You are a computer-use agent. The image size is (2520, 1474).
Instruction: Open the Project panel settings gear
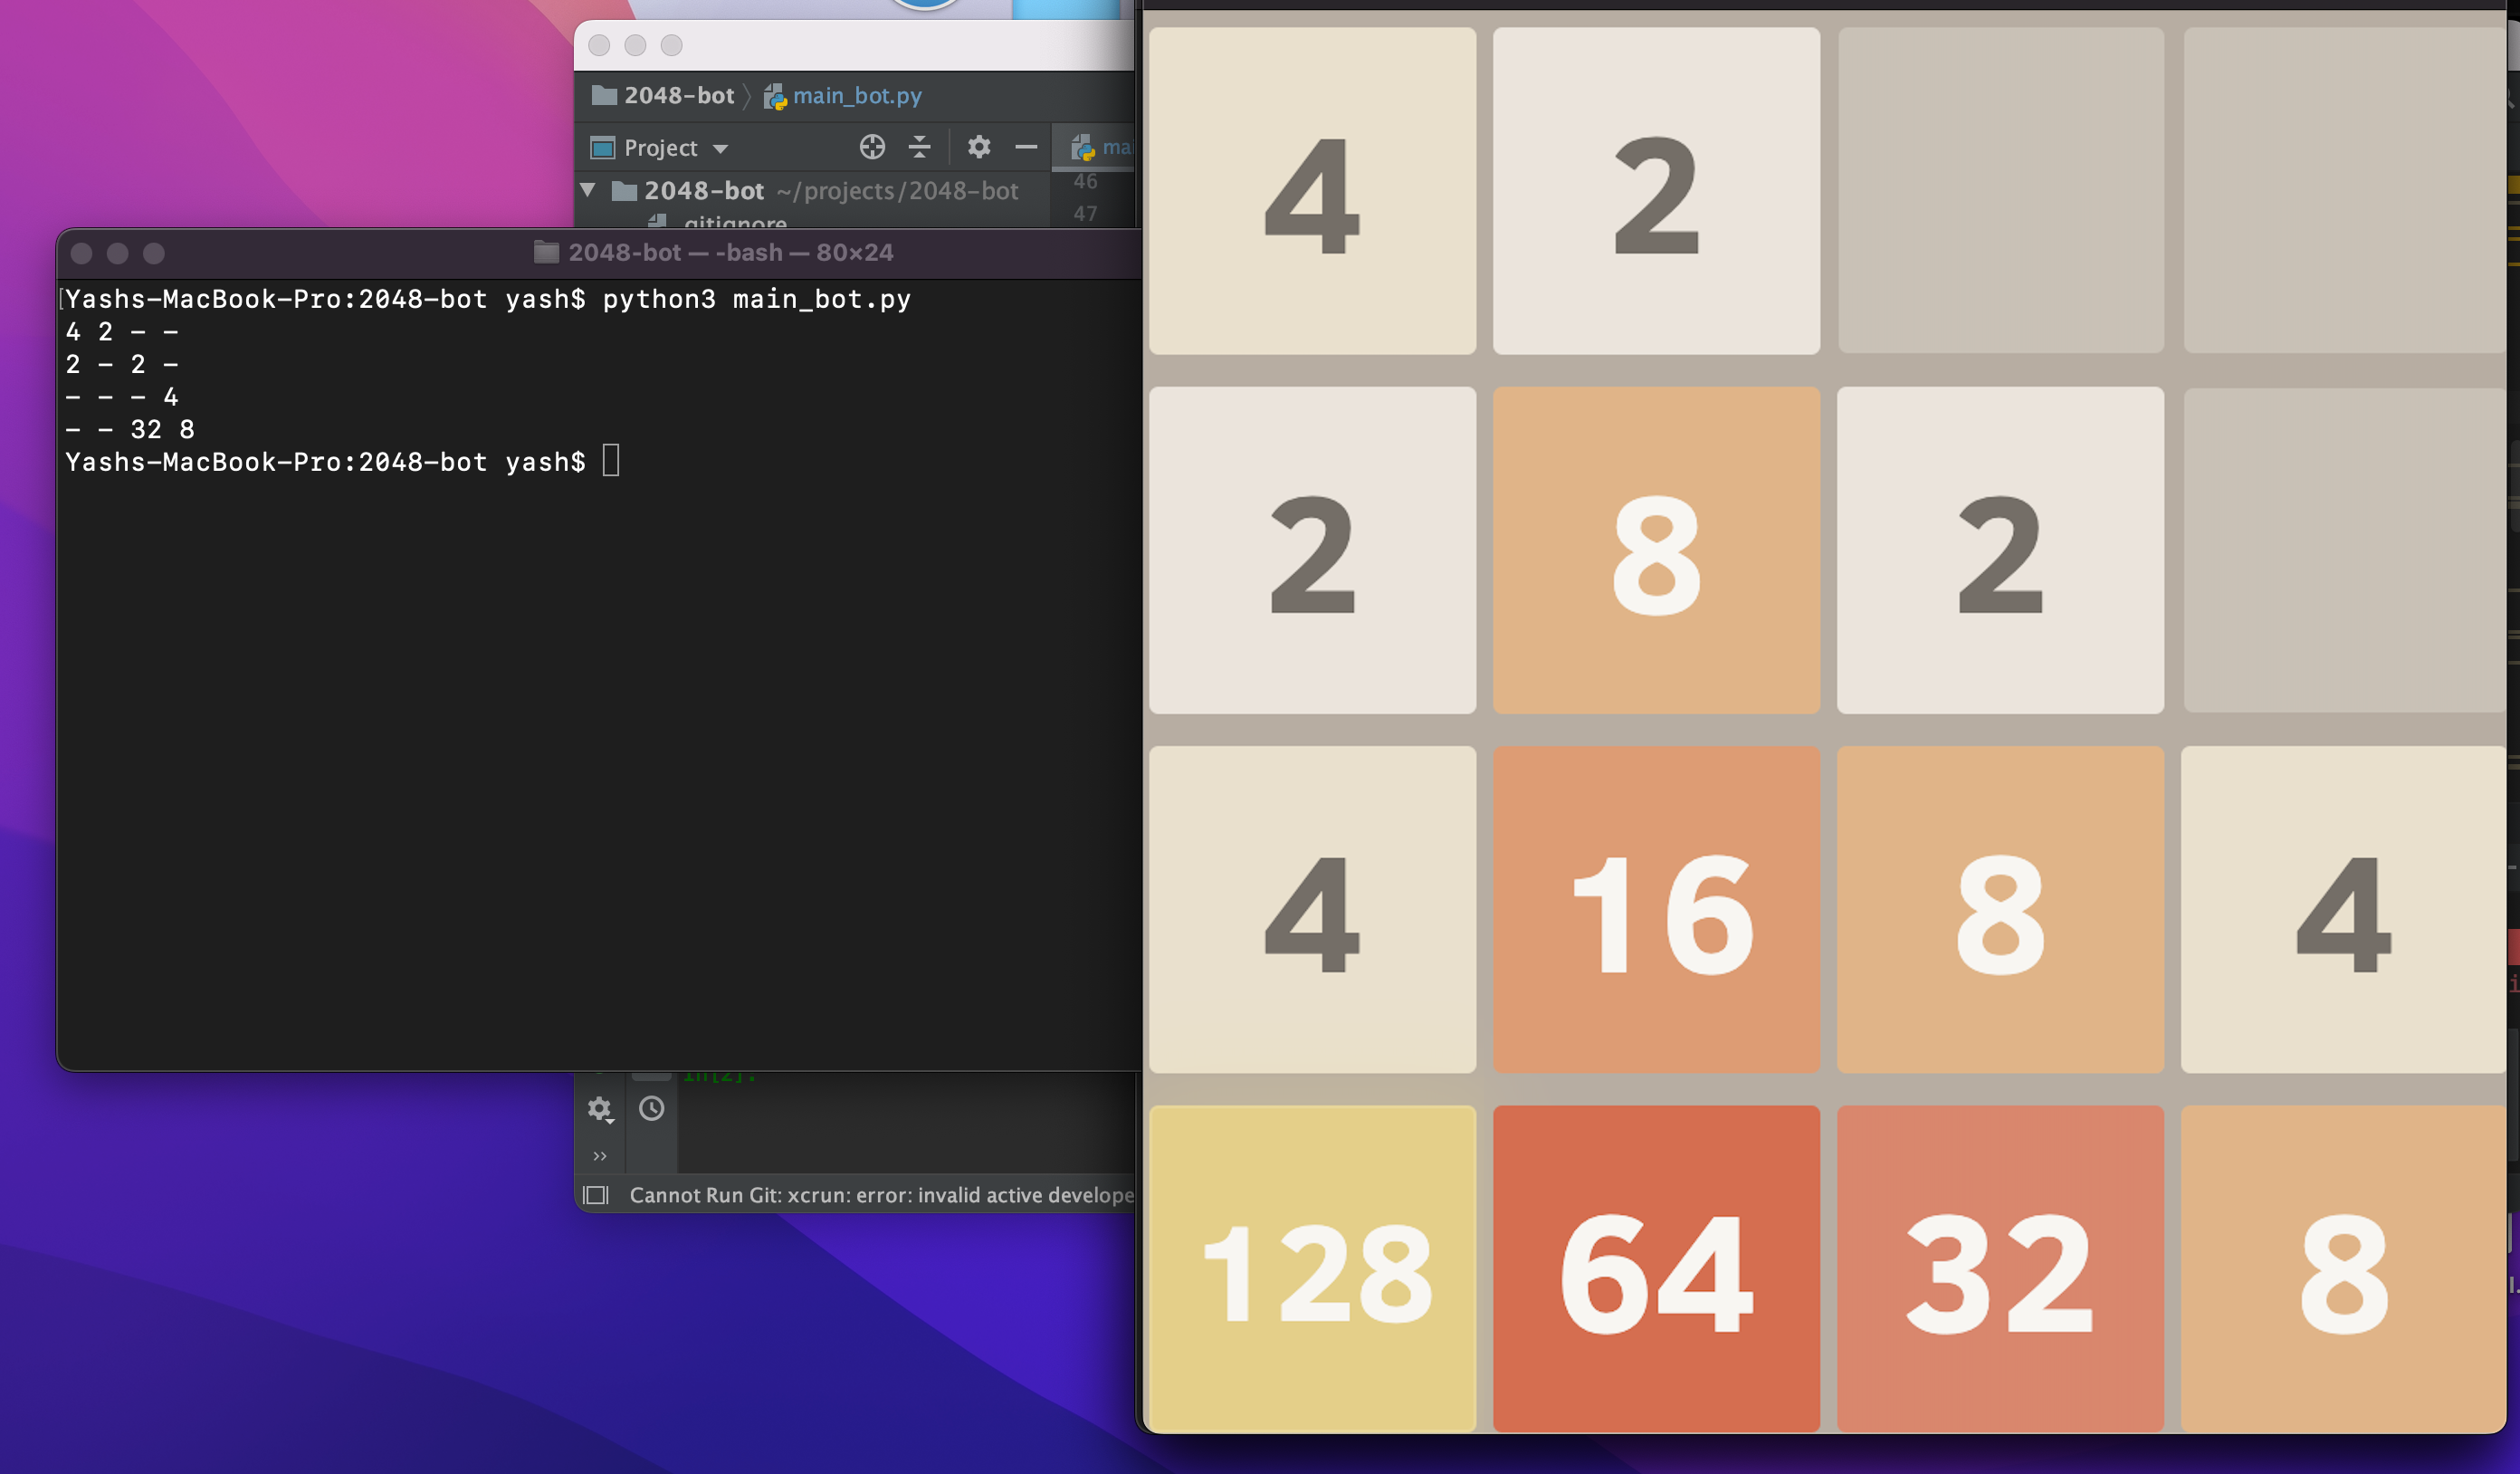point(979,148)
